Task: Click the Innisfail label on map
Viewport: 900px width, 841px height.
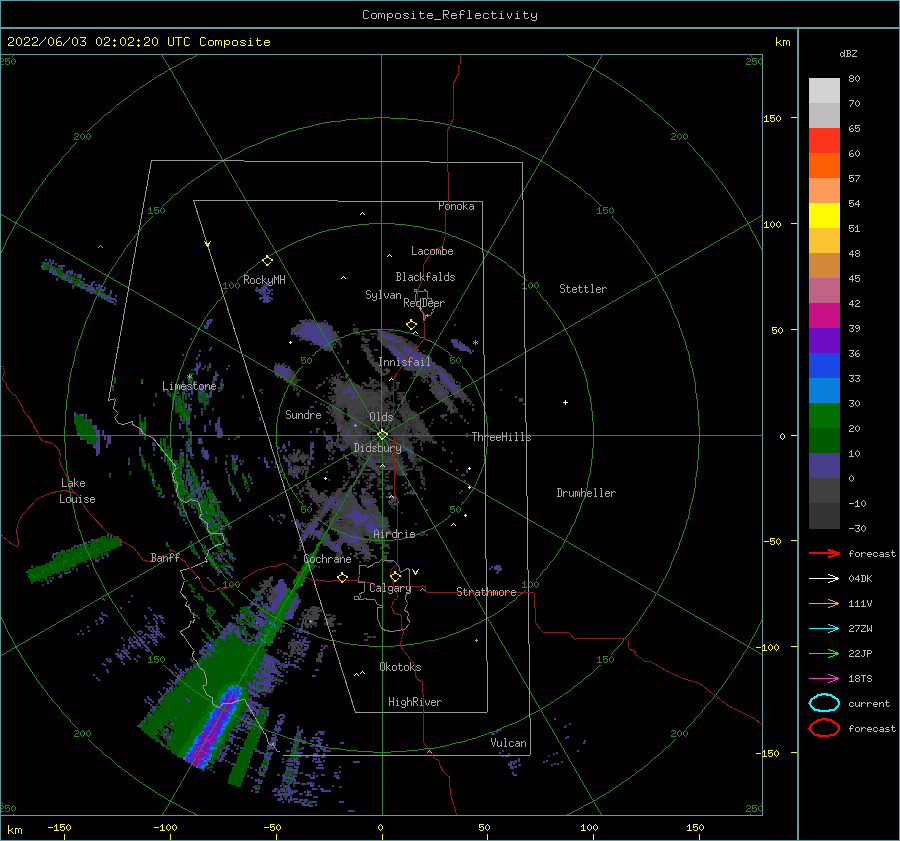Action: tap(405, 362)
